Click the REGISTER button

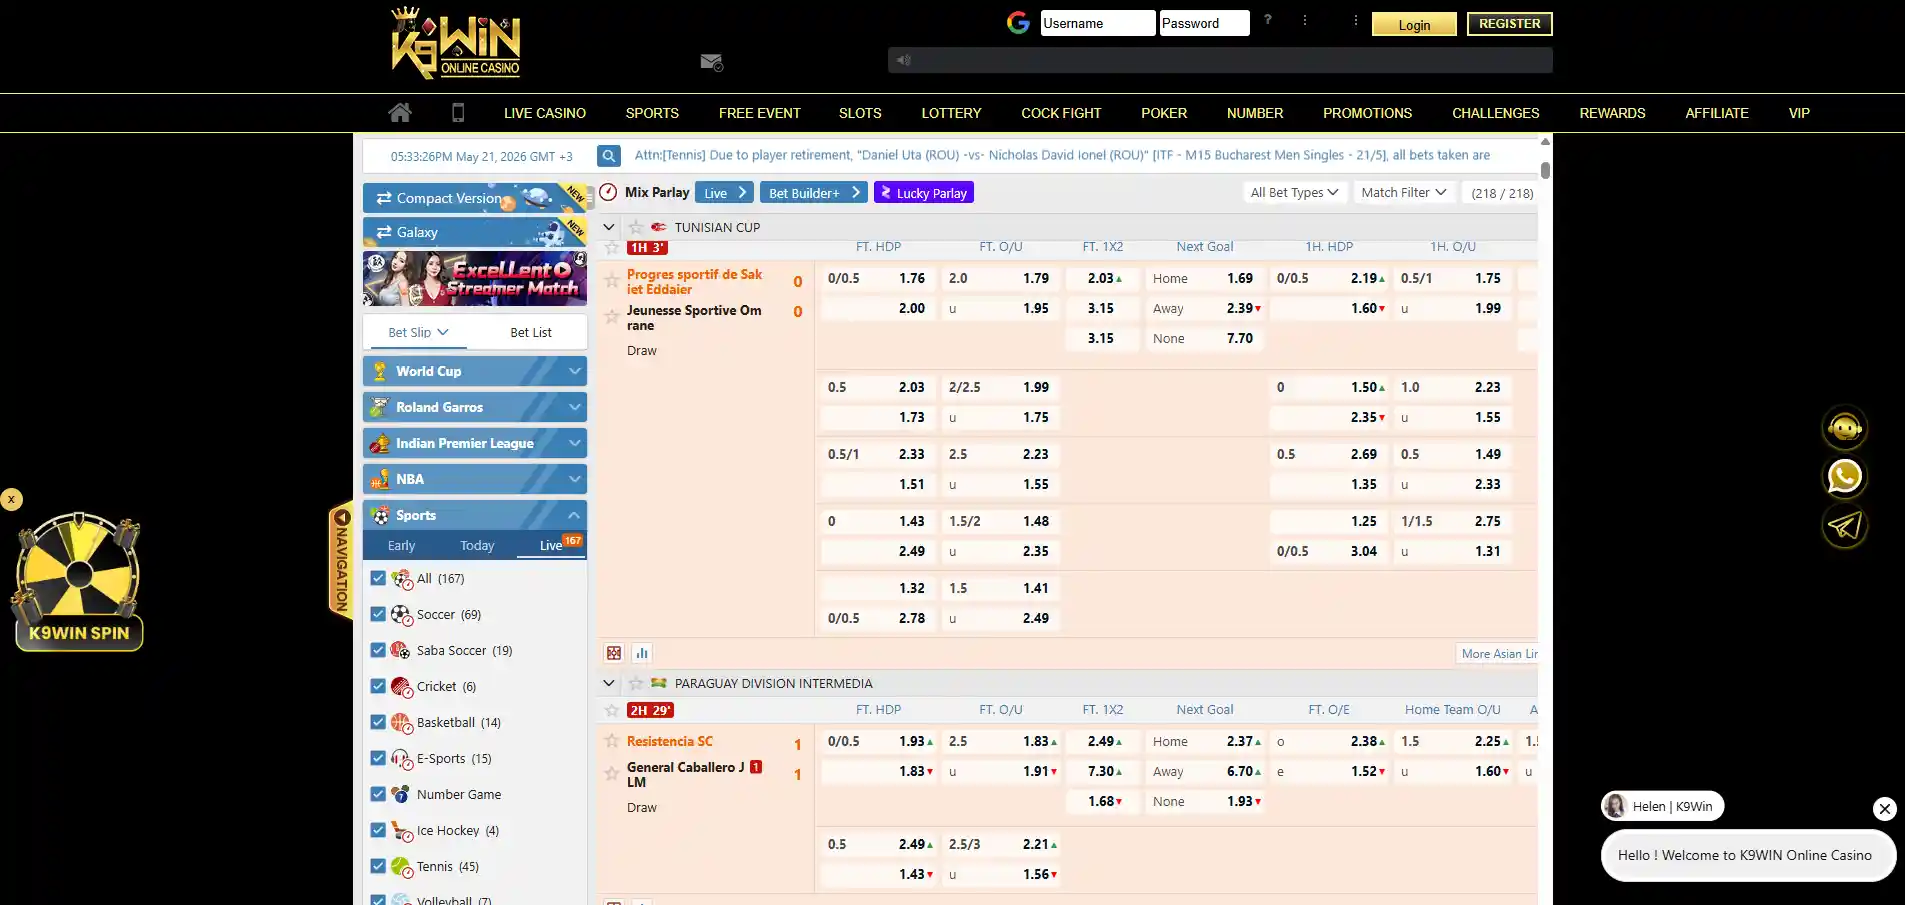pos(1509,24)
